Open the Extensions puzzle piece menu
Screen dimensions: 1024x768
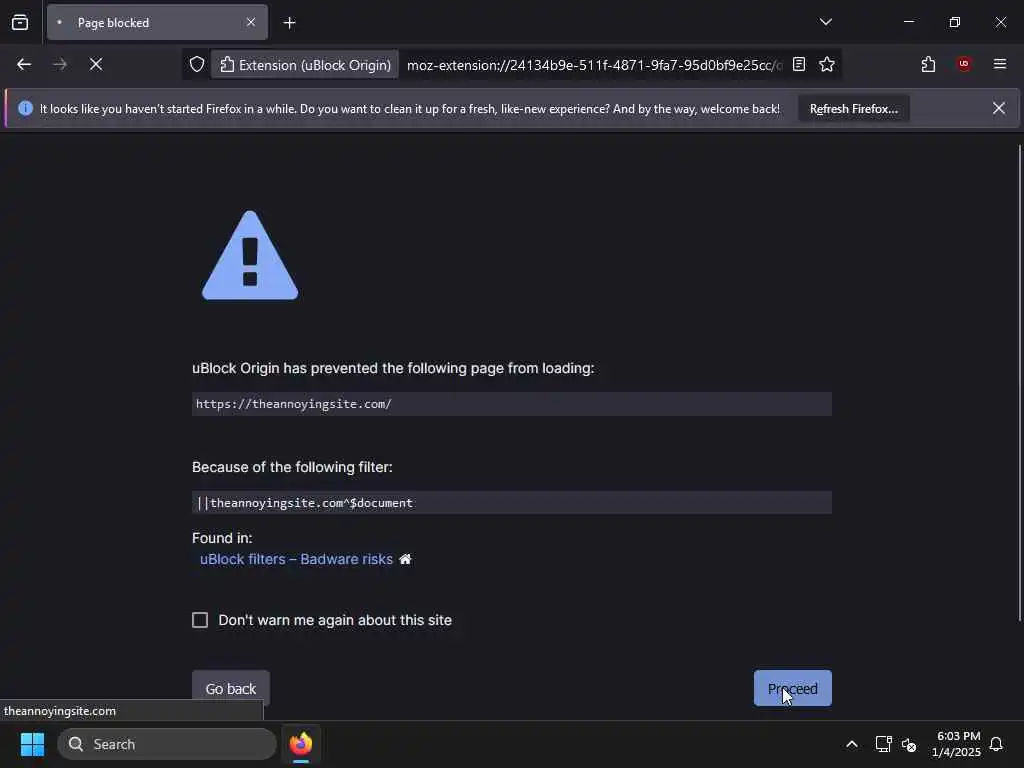pos(928,64)
